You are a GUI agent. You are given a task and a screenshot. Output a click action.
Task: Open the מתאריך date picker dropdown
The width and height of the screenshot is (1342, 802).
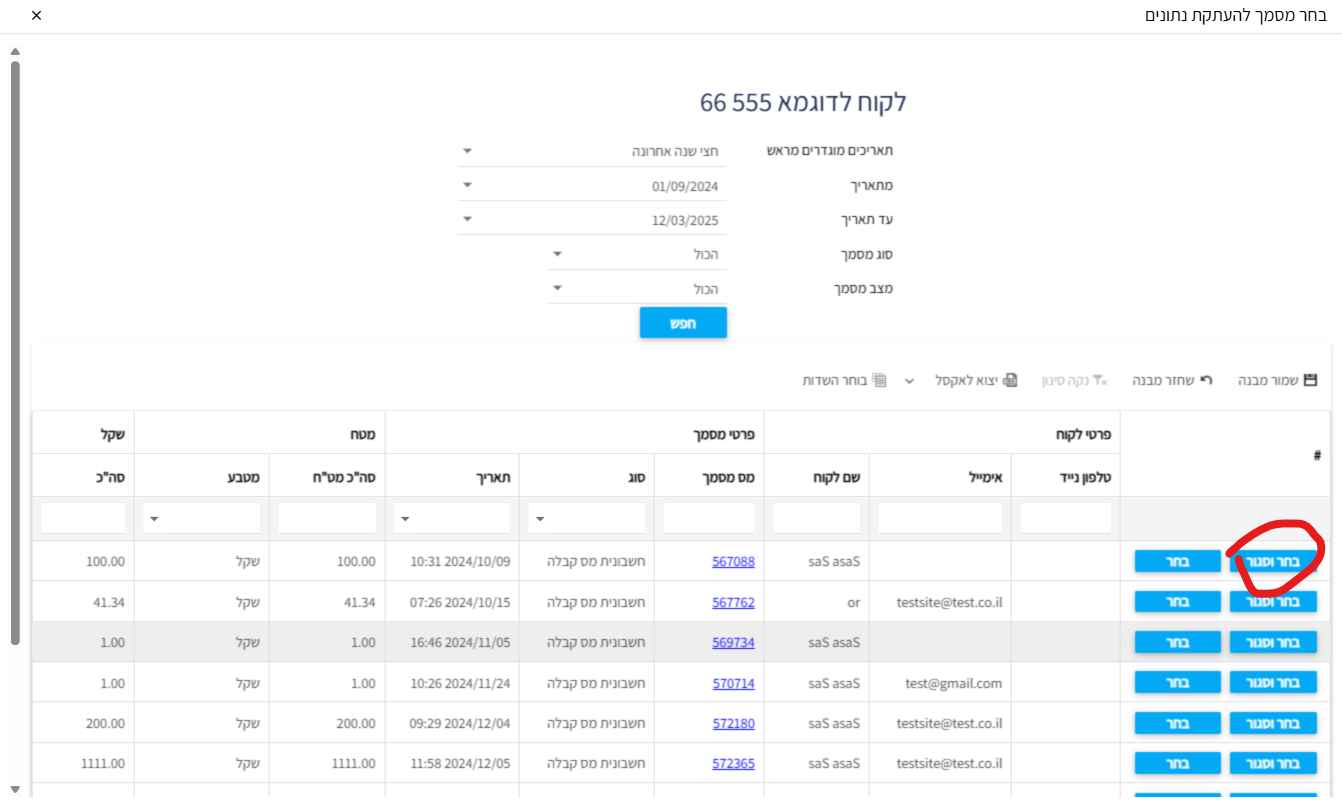pyautogui.click(x=467, y=185)
